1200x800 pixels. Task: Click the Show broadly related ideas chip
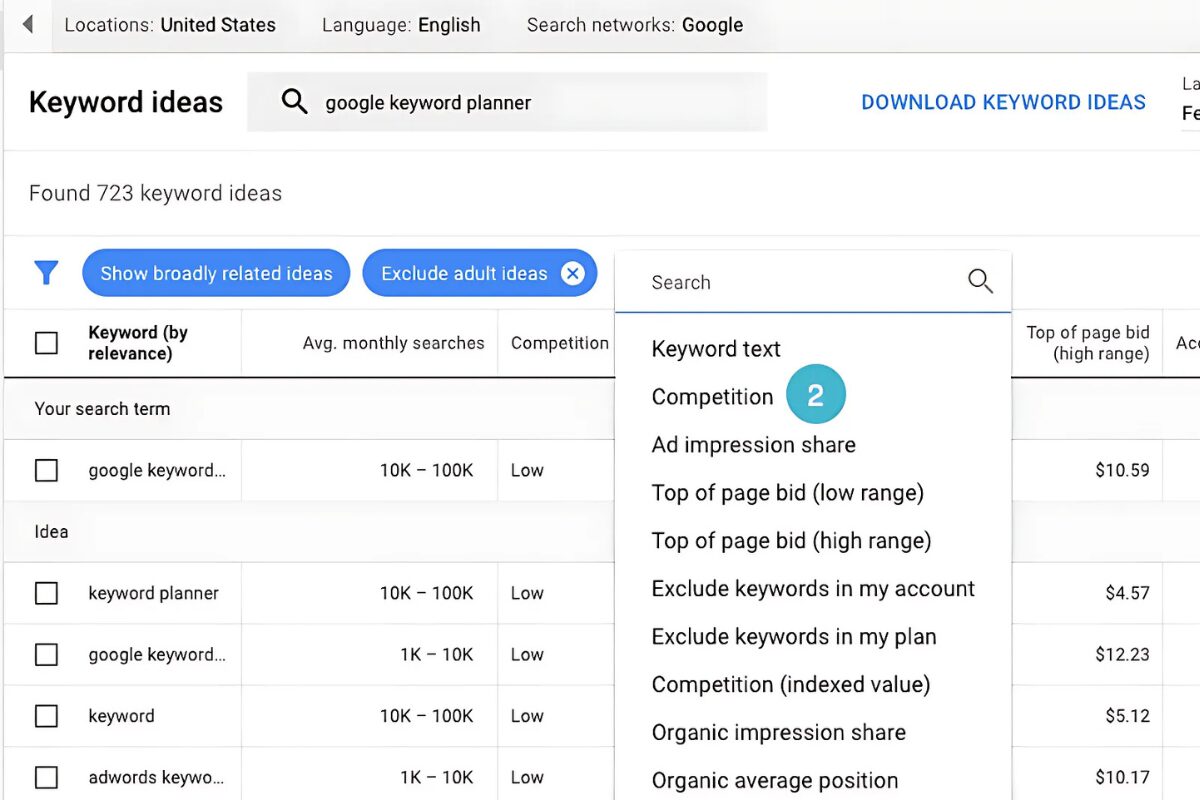click(x=216, y=273)
